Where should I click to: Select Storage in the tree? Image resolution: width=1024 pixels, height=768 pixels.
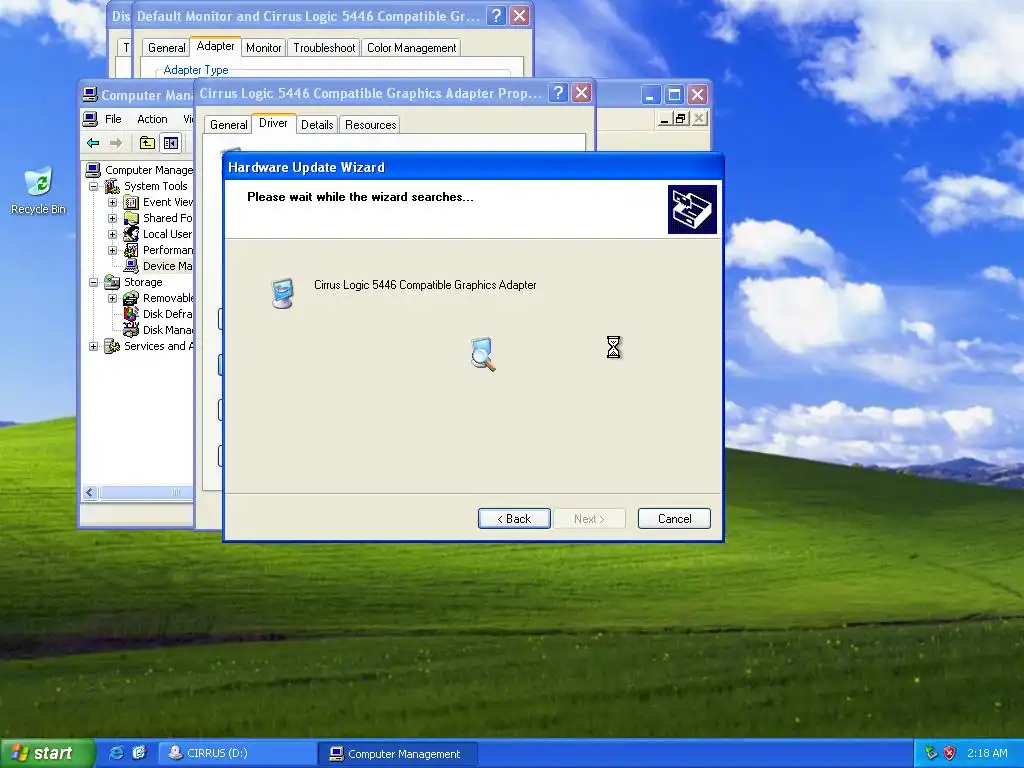143,282
